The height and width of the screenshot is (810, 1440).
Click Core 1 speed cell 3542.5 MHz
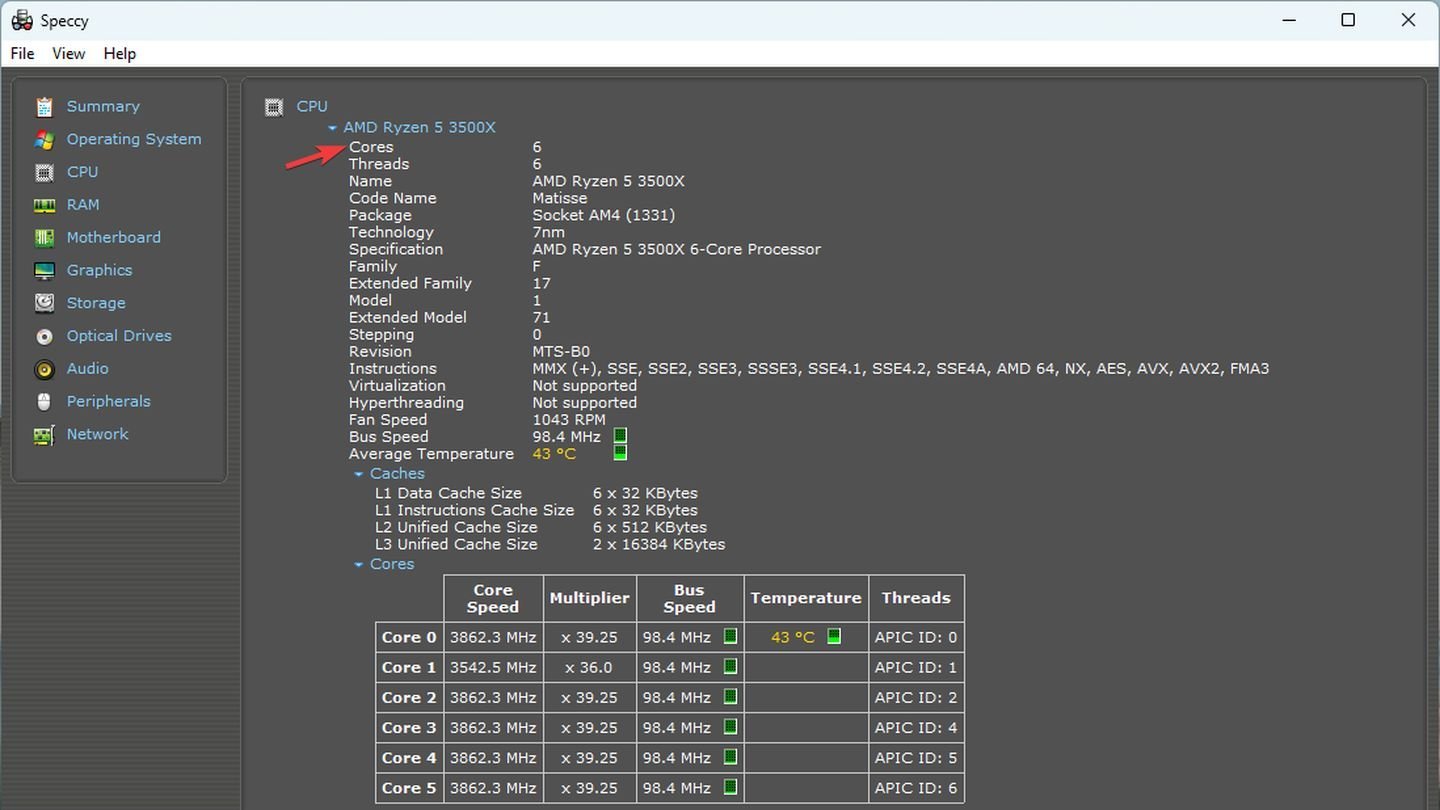click(493, 667)
